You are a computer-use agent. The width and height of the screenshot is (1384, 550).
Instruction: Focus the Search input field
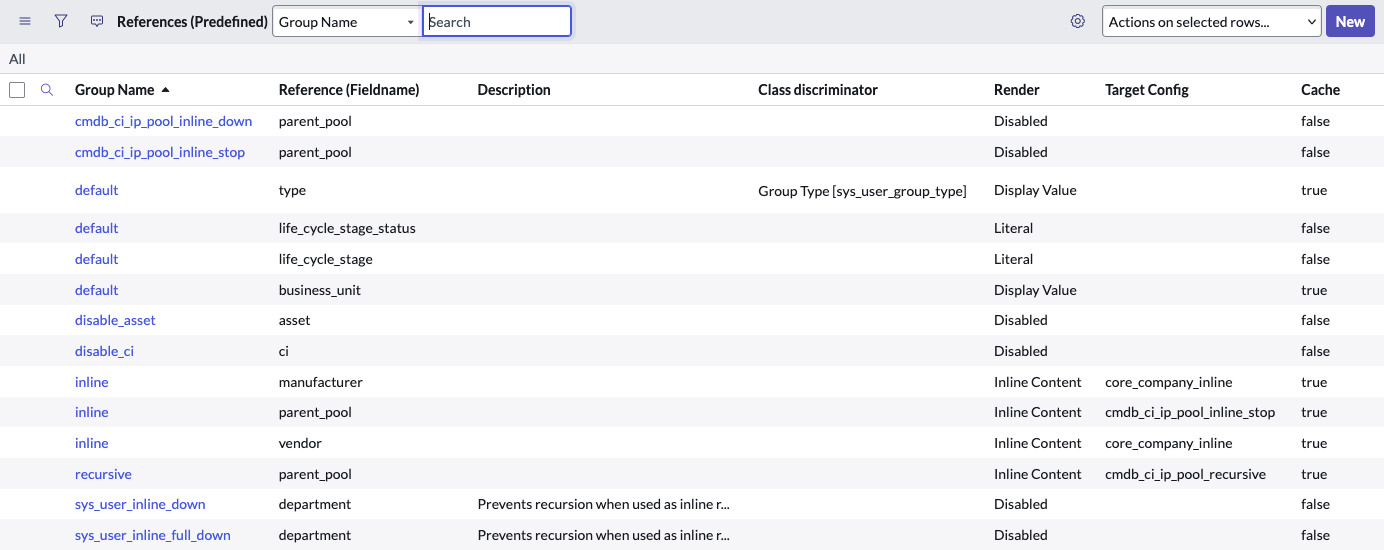pyautogui.click(x=497, y=22)
